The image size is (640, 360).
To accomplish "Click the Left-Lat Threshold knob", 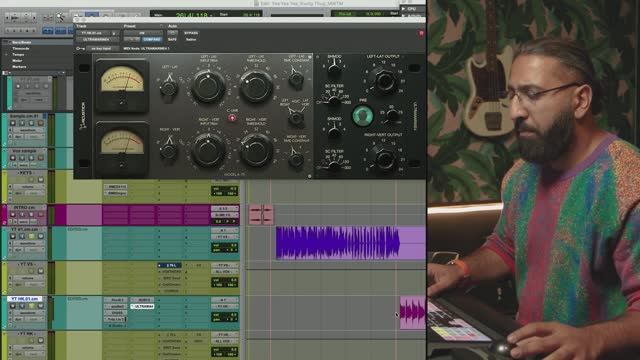I will (256, 86).
